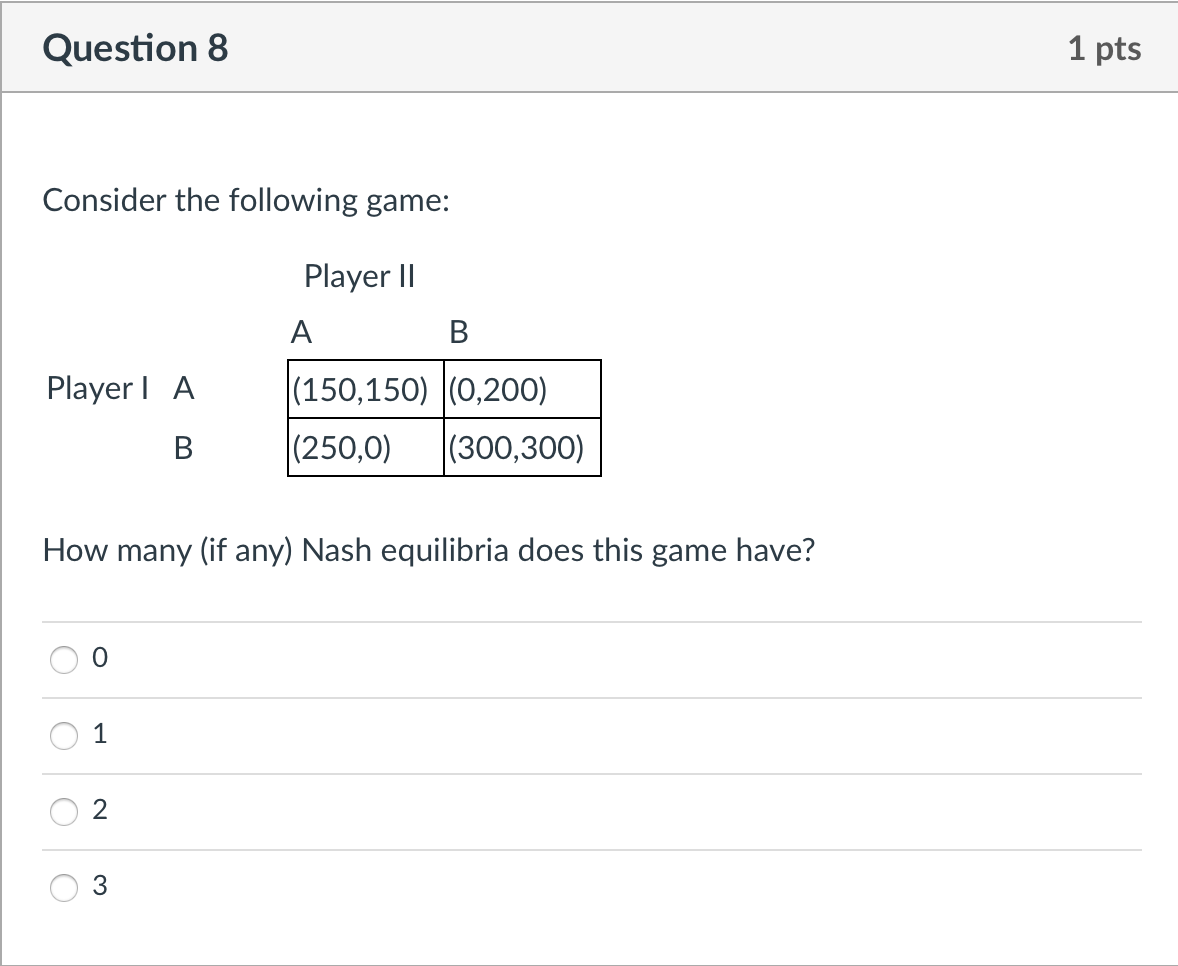The width and height of the screenshot is (1178, 966).
Task: Click the answer label 2
Action: [98, 810]
